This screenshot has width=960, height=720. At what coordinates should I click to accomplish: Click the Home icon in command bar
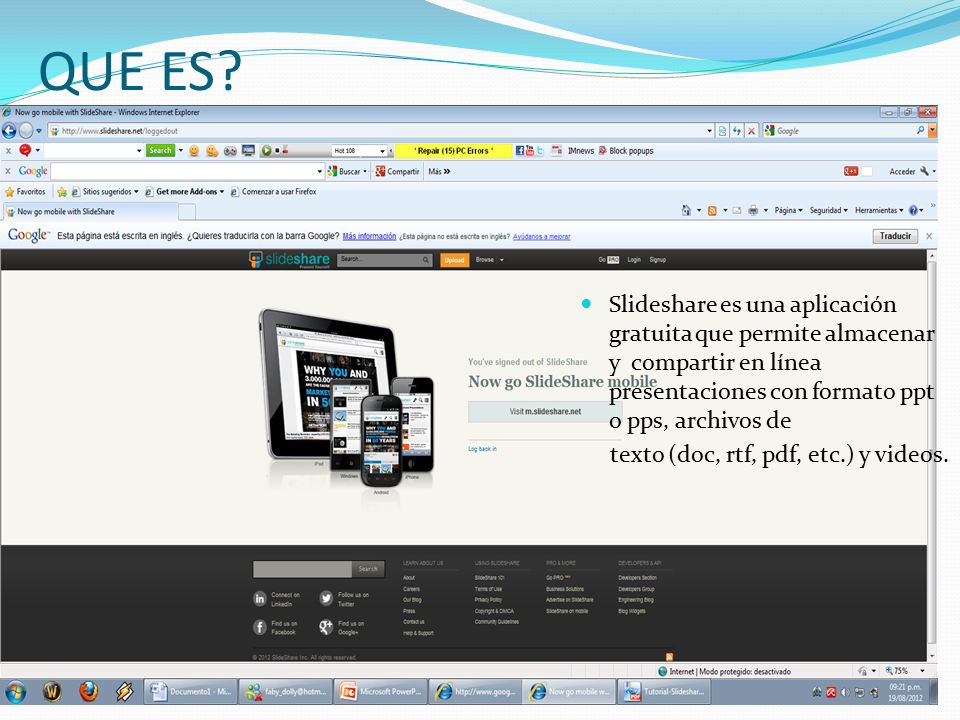686,210
